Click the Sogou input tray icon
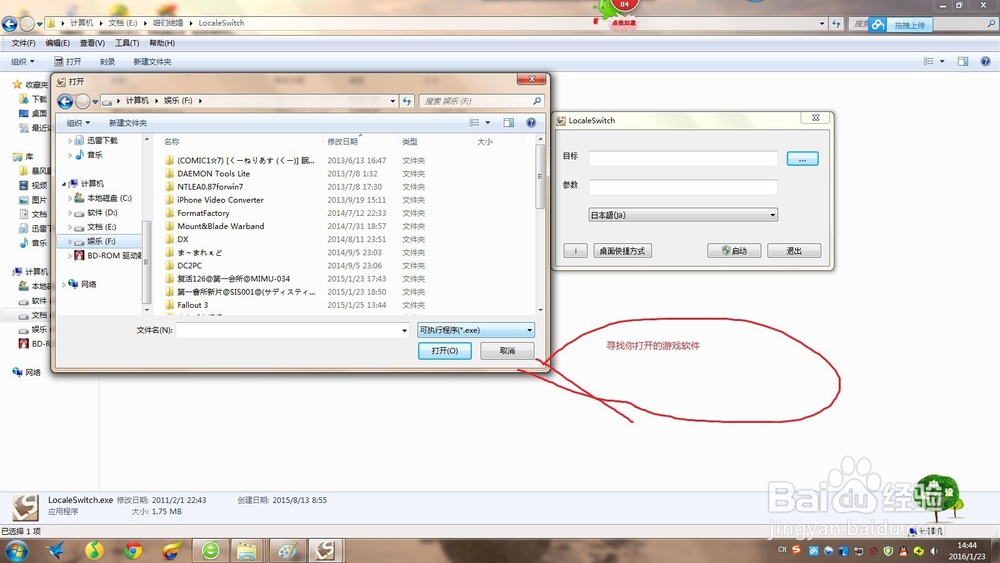The image size is (1000, 563). (796, 550)
